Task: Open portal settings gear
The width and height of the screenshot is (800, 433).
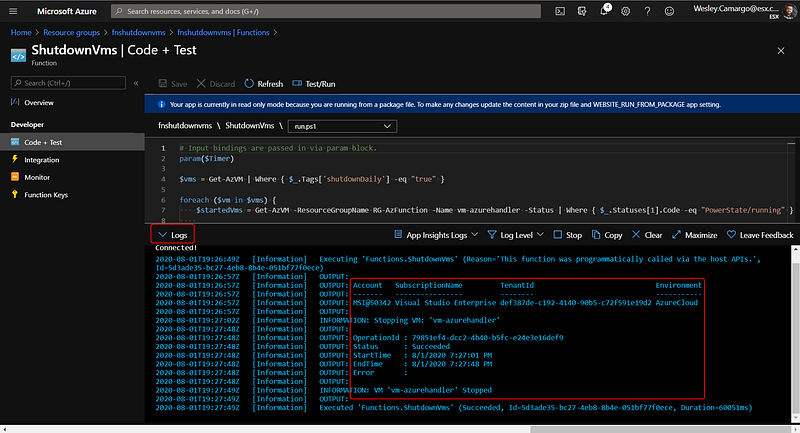Action: pos(626,11)
